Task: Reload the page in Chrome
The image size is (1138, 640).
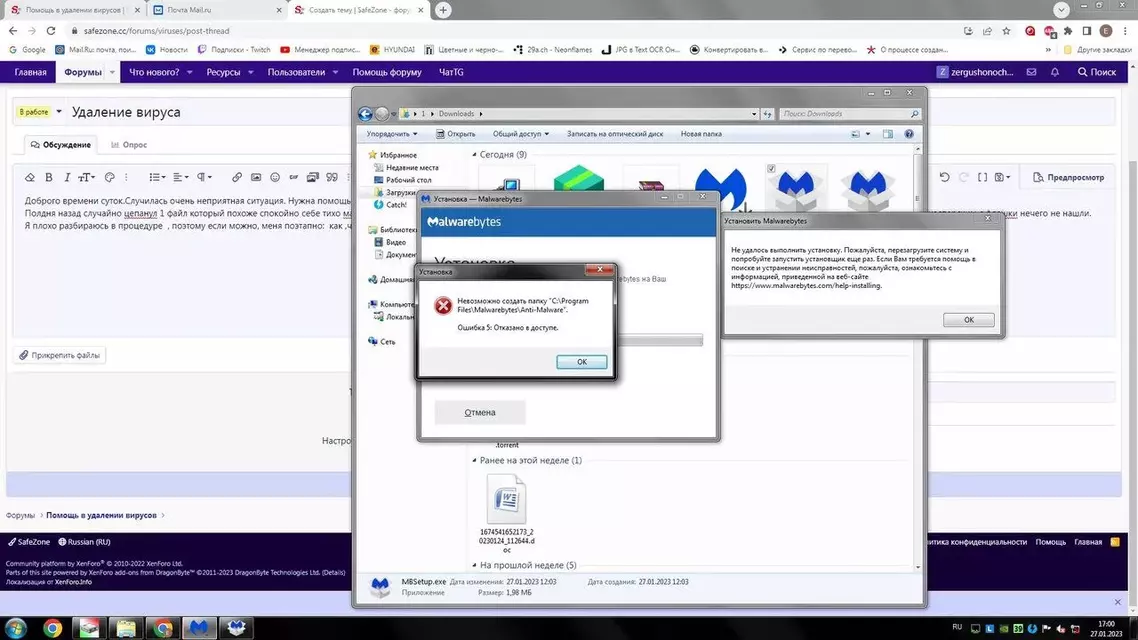Action: tap(51, 30)
